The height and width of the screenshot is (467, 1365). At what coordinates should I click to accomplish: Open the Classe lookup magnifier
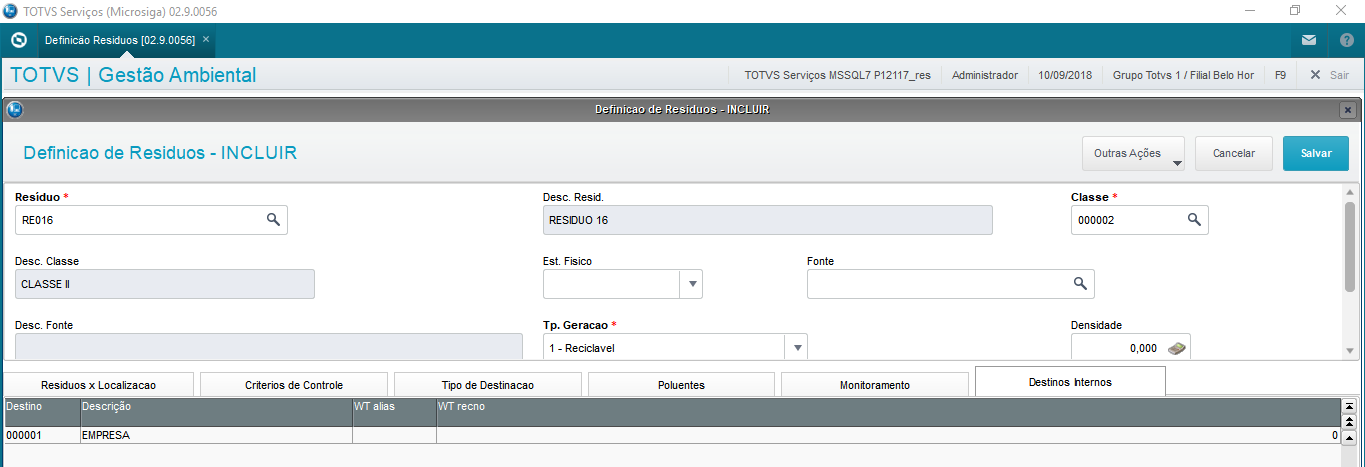tap(1193, 220)
